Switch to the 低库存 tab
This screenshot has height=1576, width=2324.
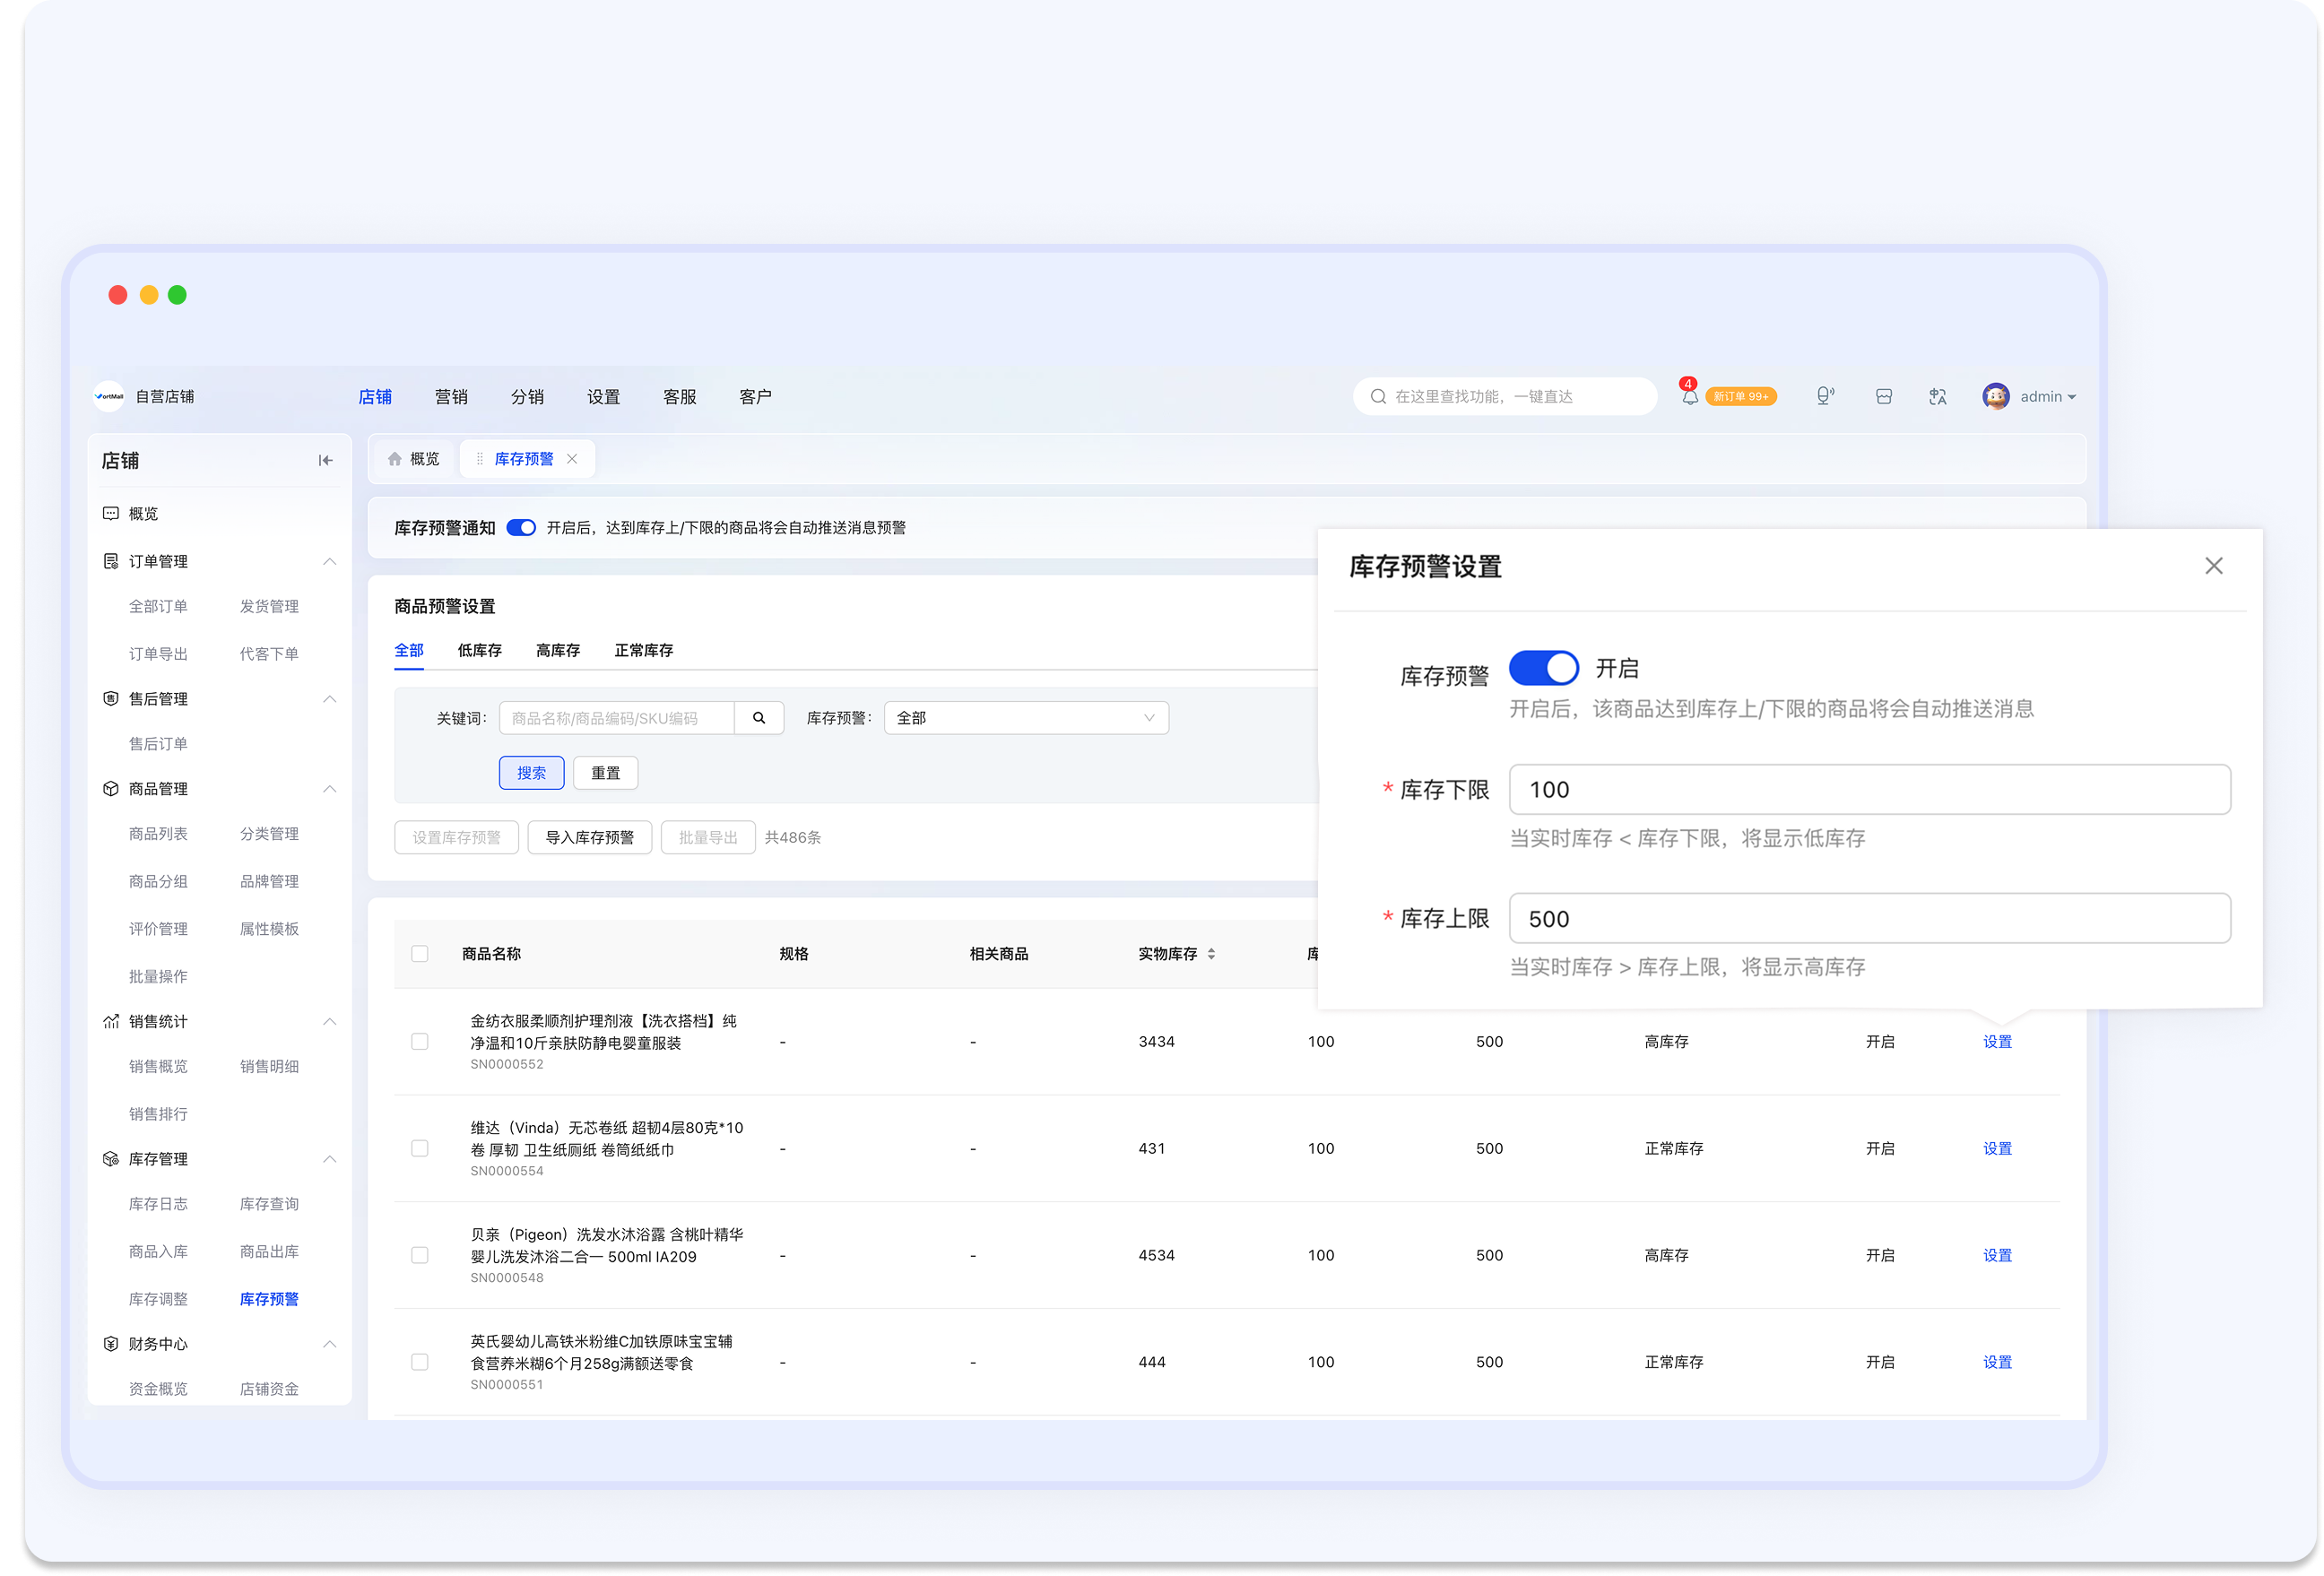point(479,650)
